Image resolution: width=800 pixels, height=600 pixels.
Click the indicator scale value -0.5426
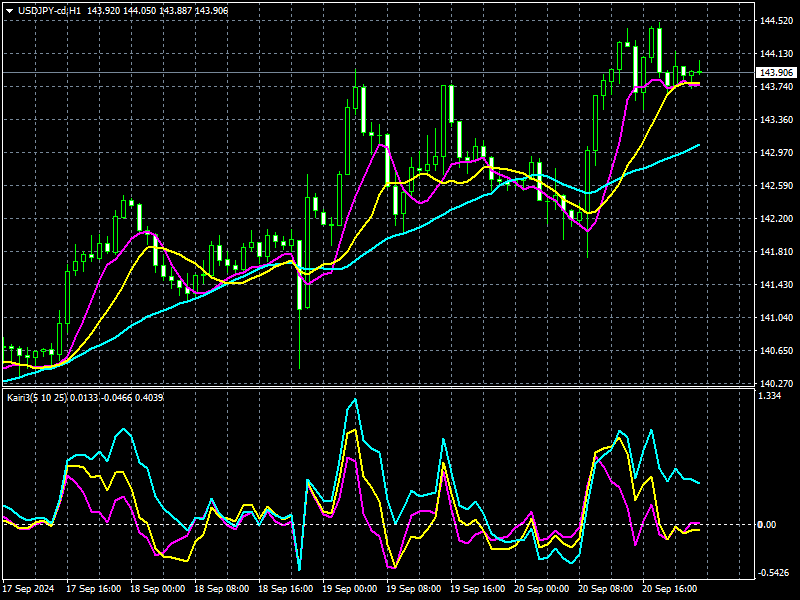(x=773, y=573)
